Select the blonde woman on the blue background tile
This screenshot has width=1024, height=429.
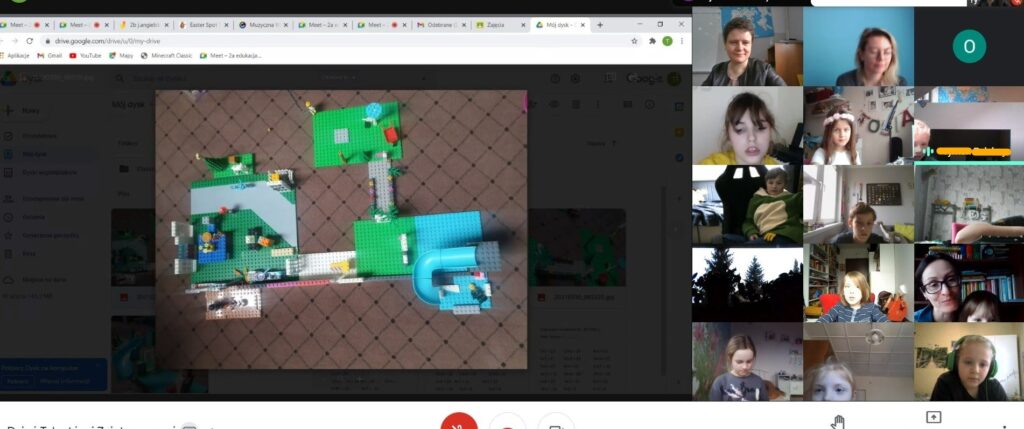point(858,47)
